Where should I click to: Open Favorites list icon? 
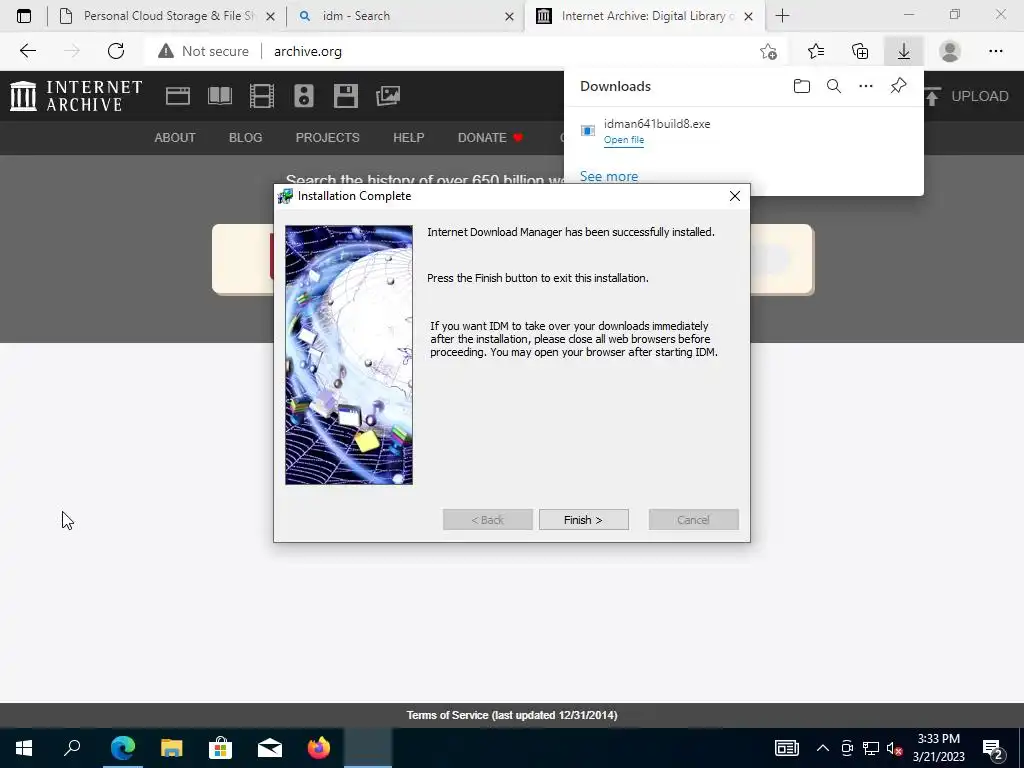(x=816, y=51)
